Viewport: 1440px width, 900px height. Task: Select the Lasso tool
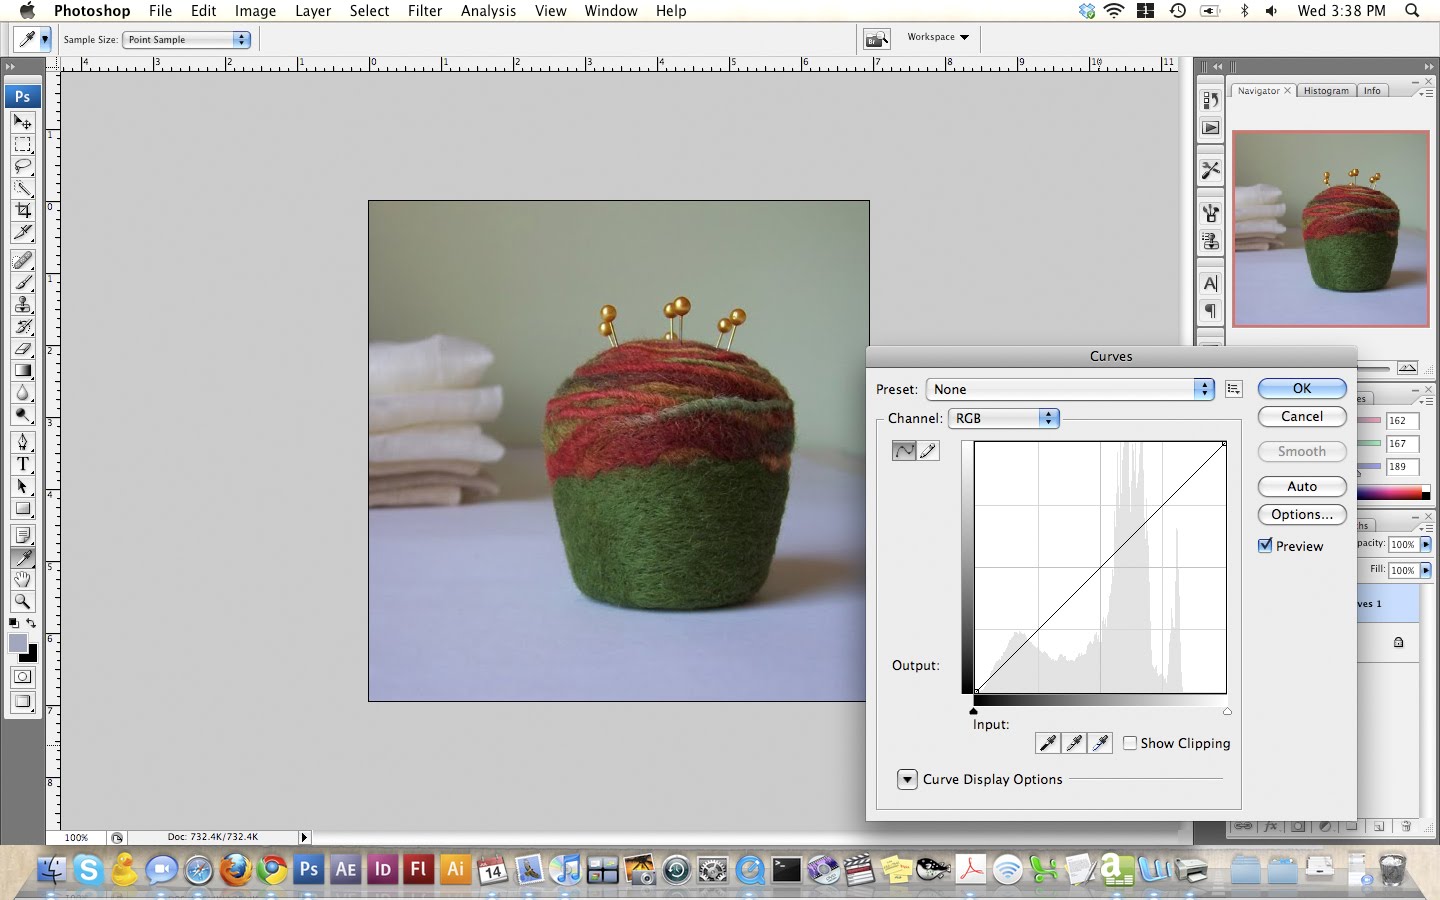pyautogui.click(x=22, y=166)
